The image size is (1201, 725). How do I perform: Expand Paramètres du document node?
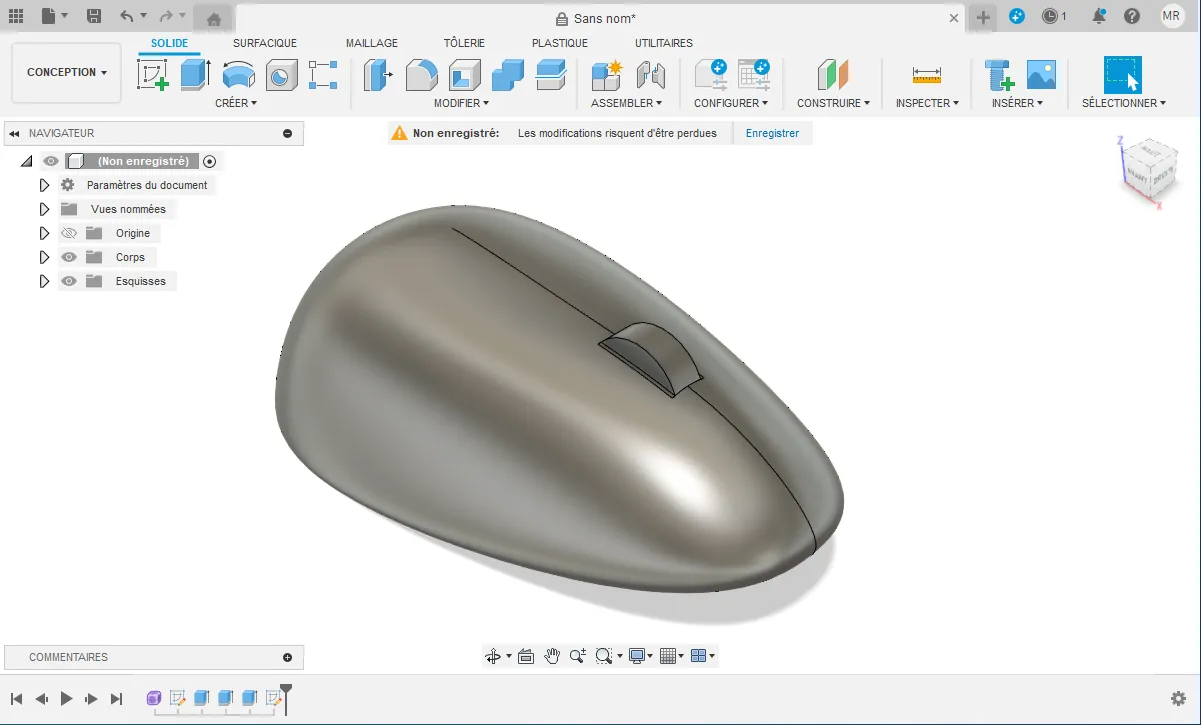pos(44,185)
